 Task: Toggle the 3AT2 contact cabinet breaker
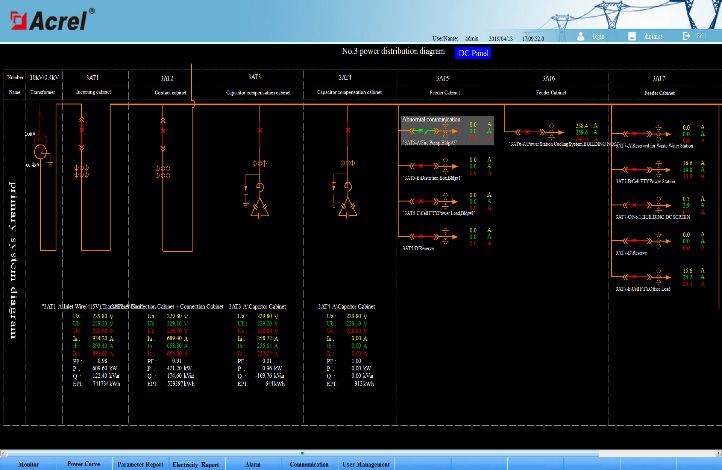[x=164, y=129]
